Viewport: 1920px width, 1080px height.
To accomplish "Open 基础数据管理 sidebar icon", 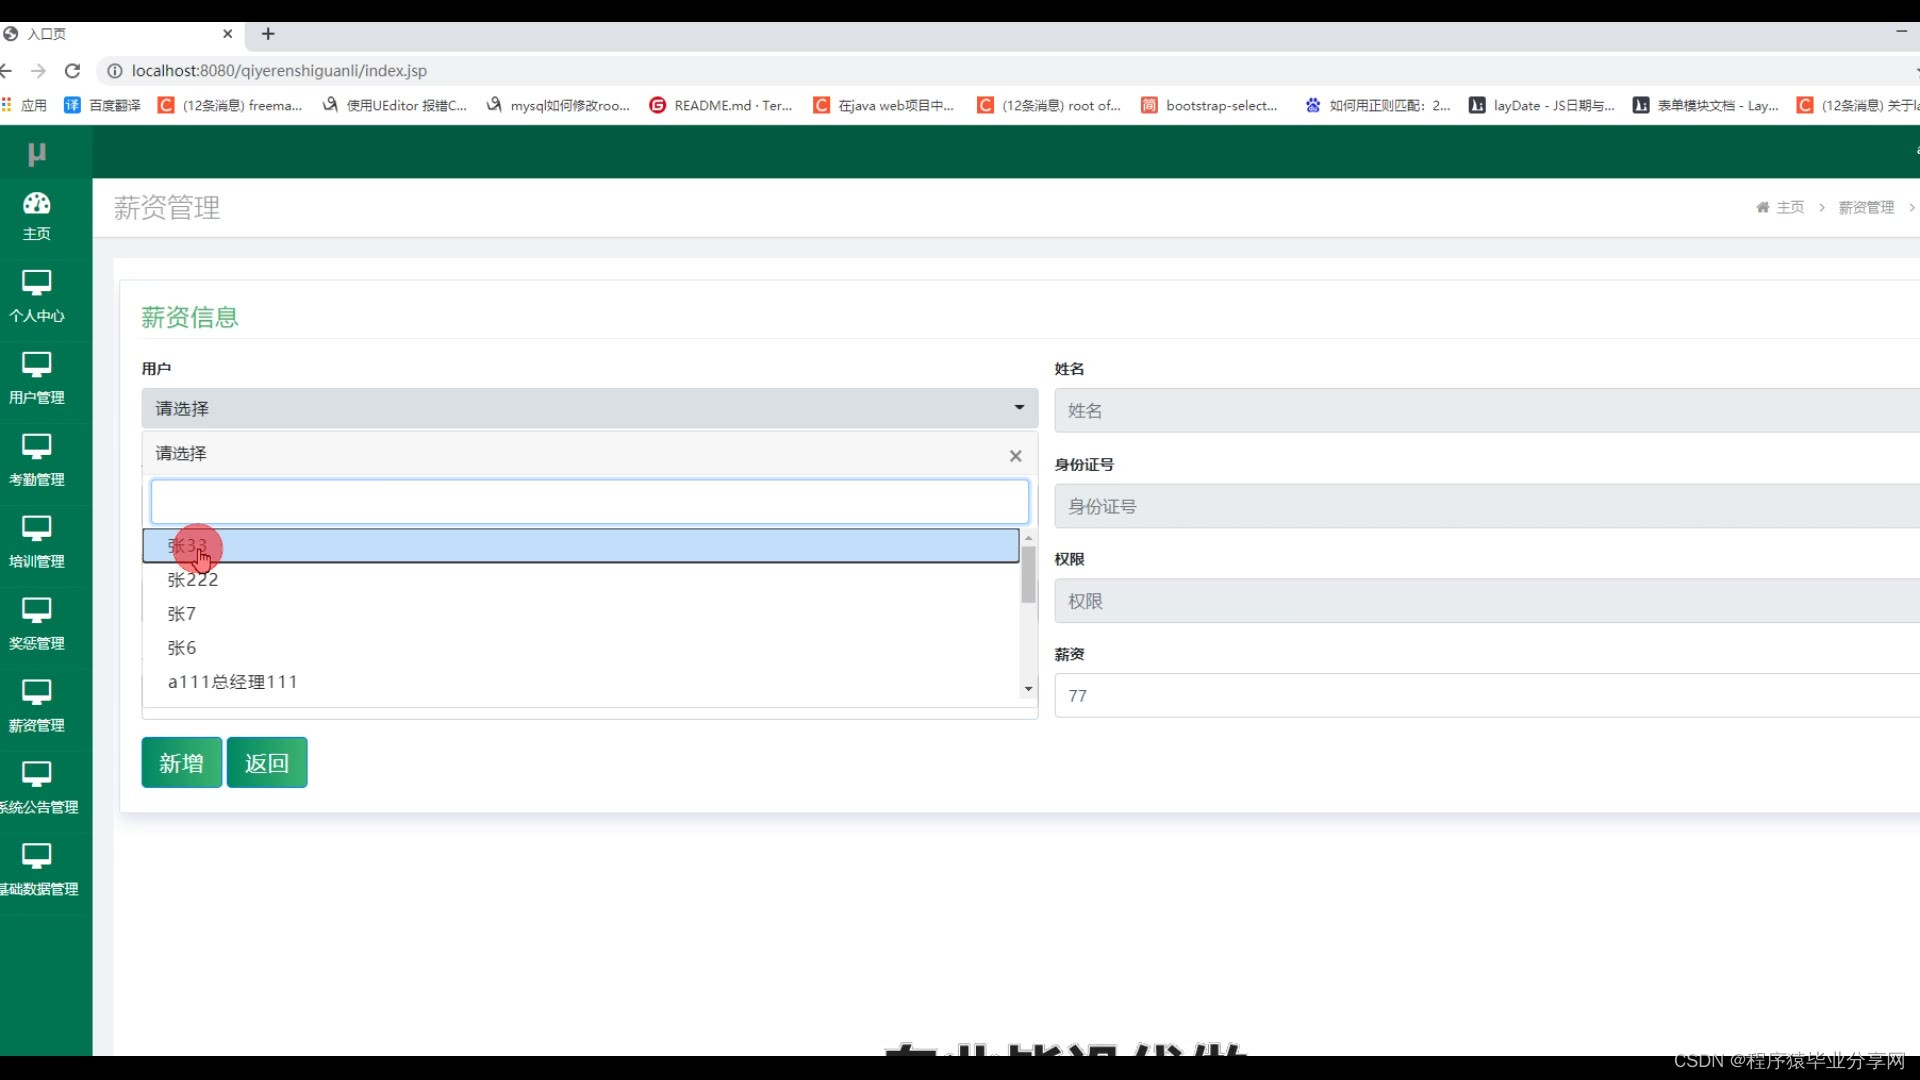I will [37, 858].
